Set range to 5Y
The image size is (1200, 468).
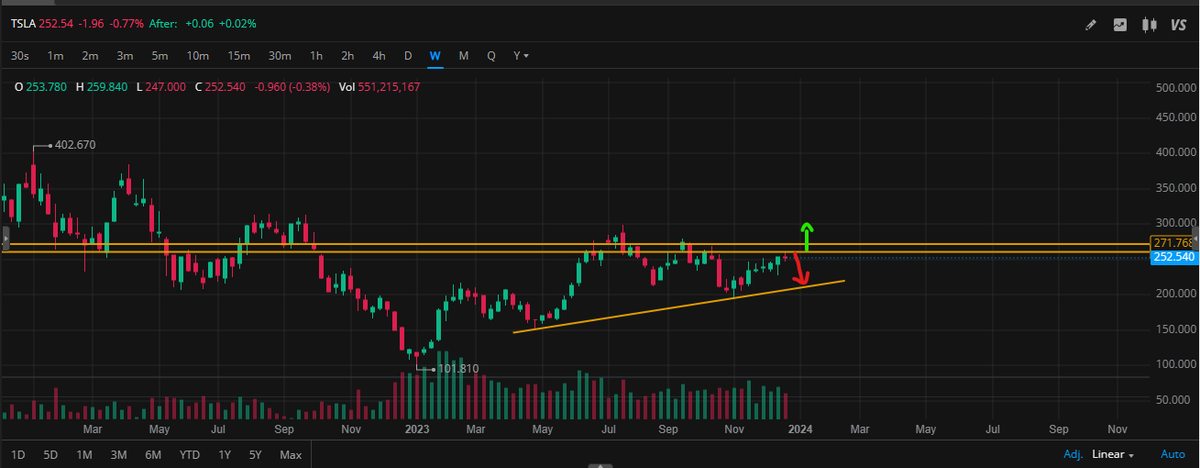click(x=255, y=455)
